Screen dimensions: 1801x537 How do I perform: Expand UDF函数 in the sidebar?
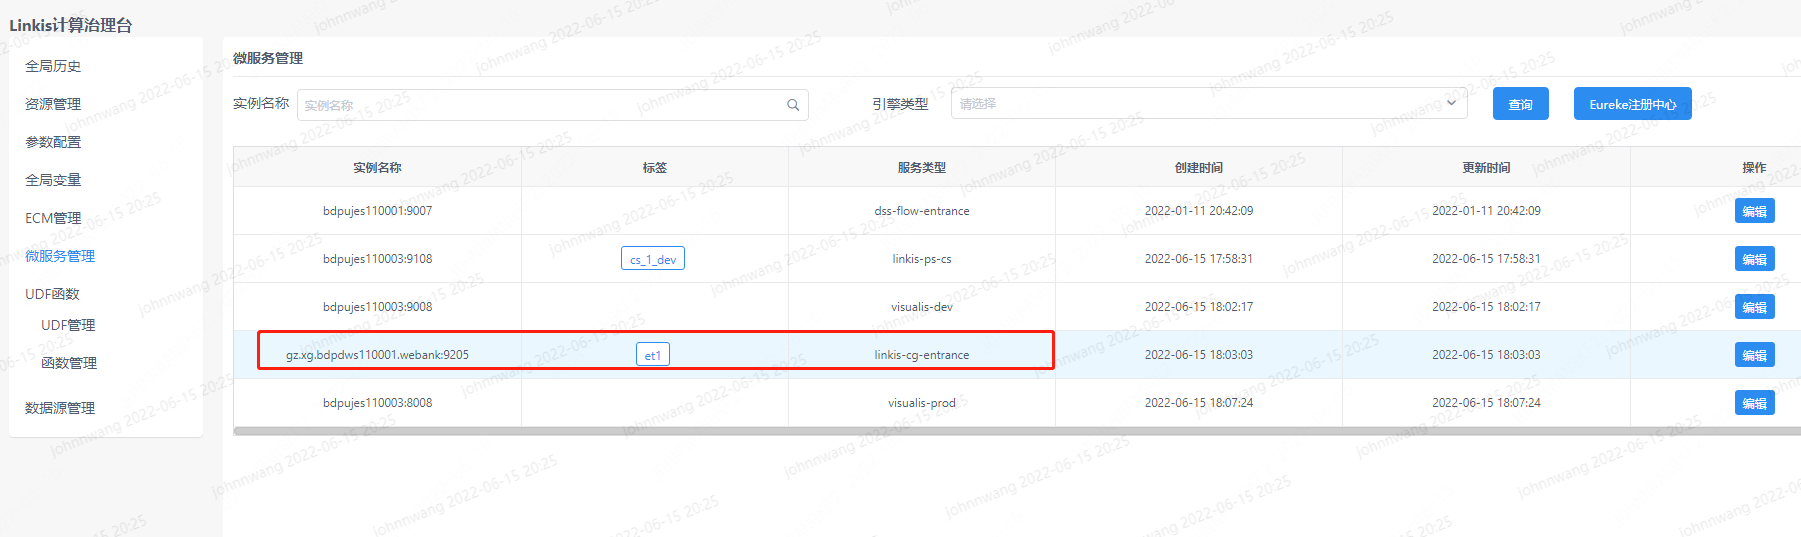pyautogui.click(x=52, y=294)
